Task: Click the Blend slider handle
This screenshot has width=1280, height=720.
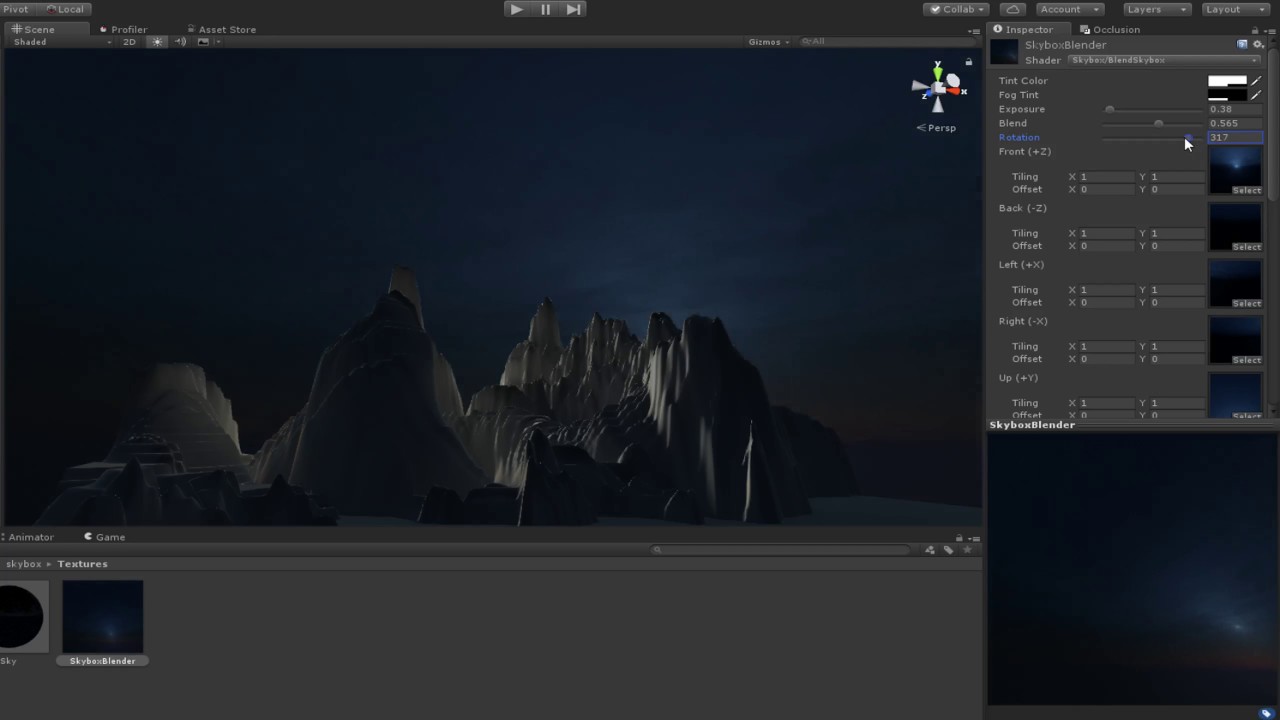Action: [x=1158, y=123]
